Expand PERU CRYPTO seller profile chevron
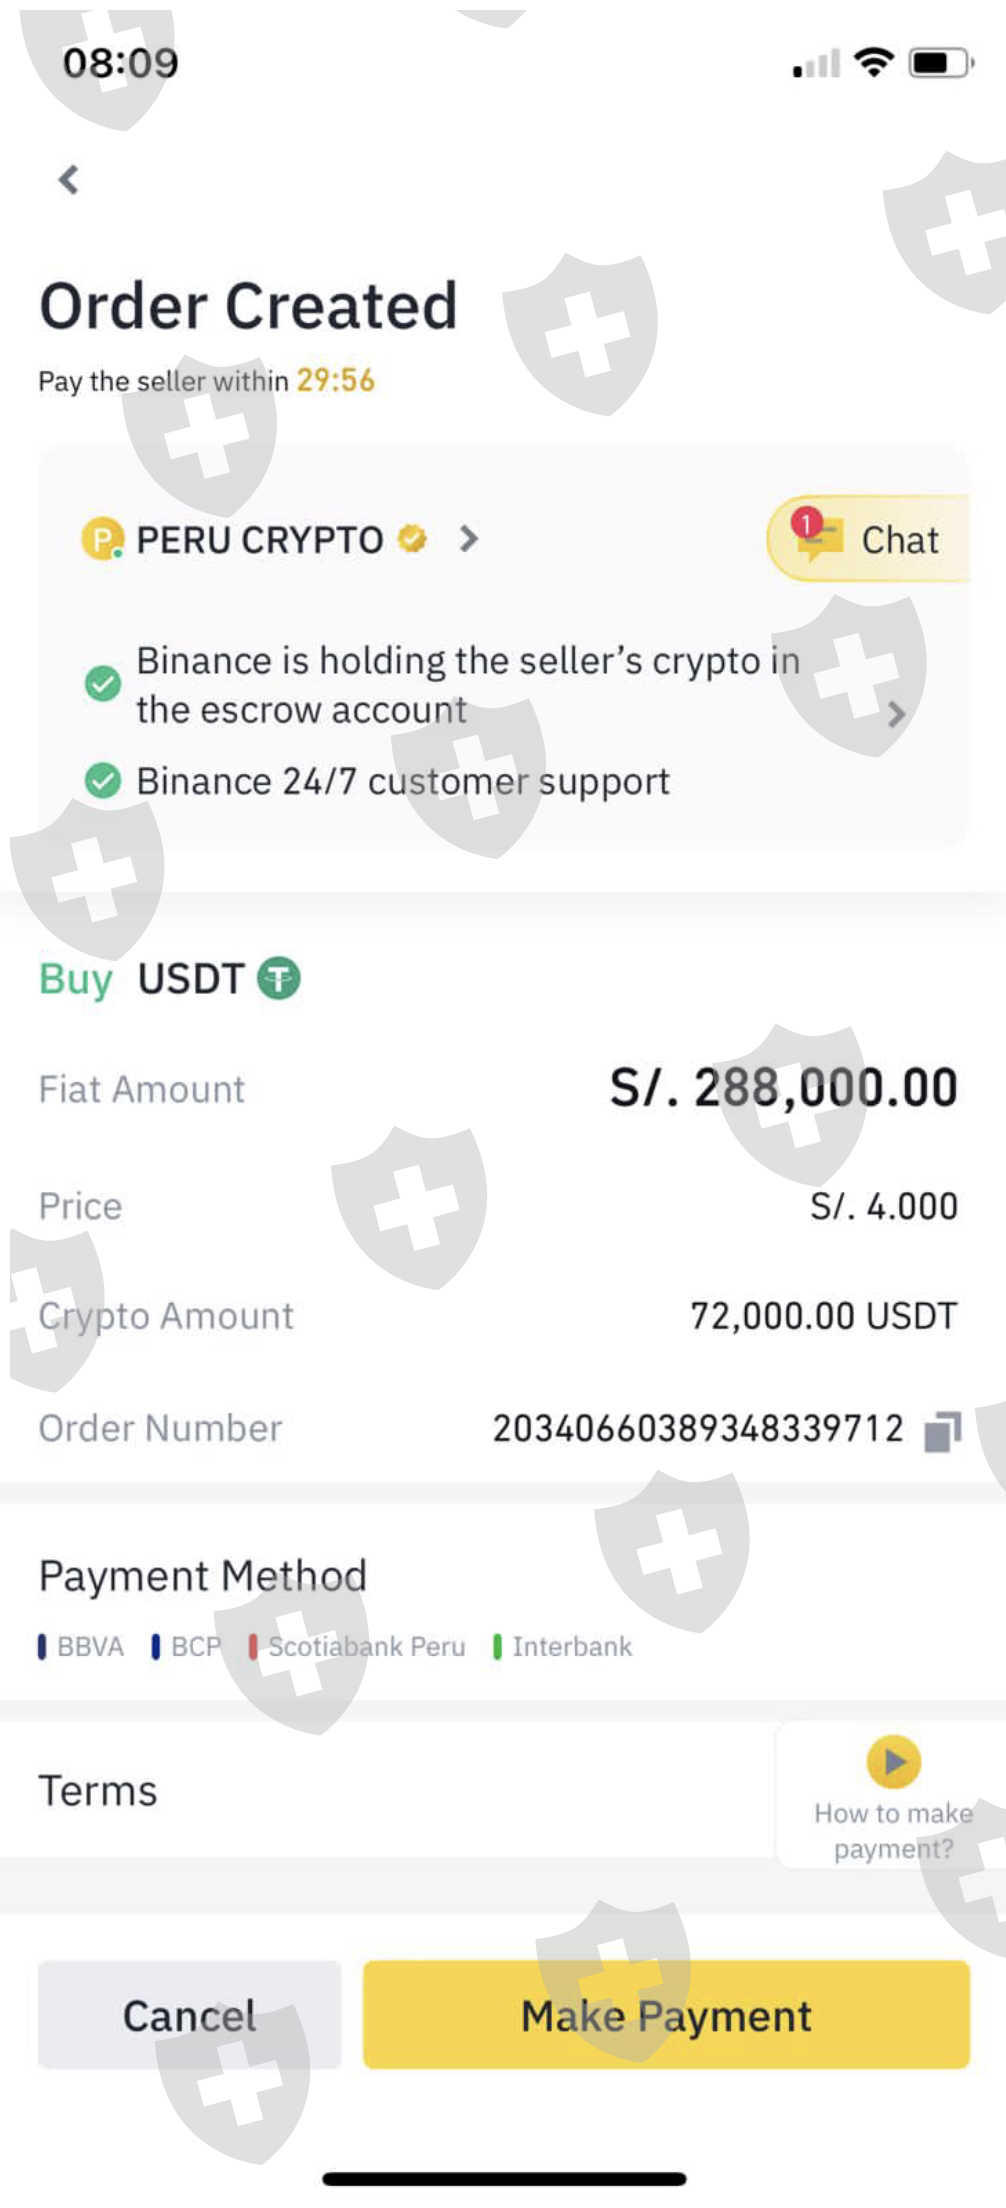This screenshot has height=2208, width=1006. [x=468, y=539]
